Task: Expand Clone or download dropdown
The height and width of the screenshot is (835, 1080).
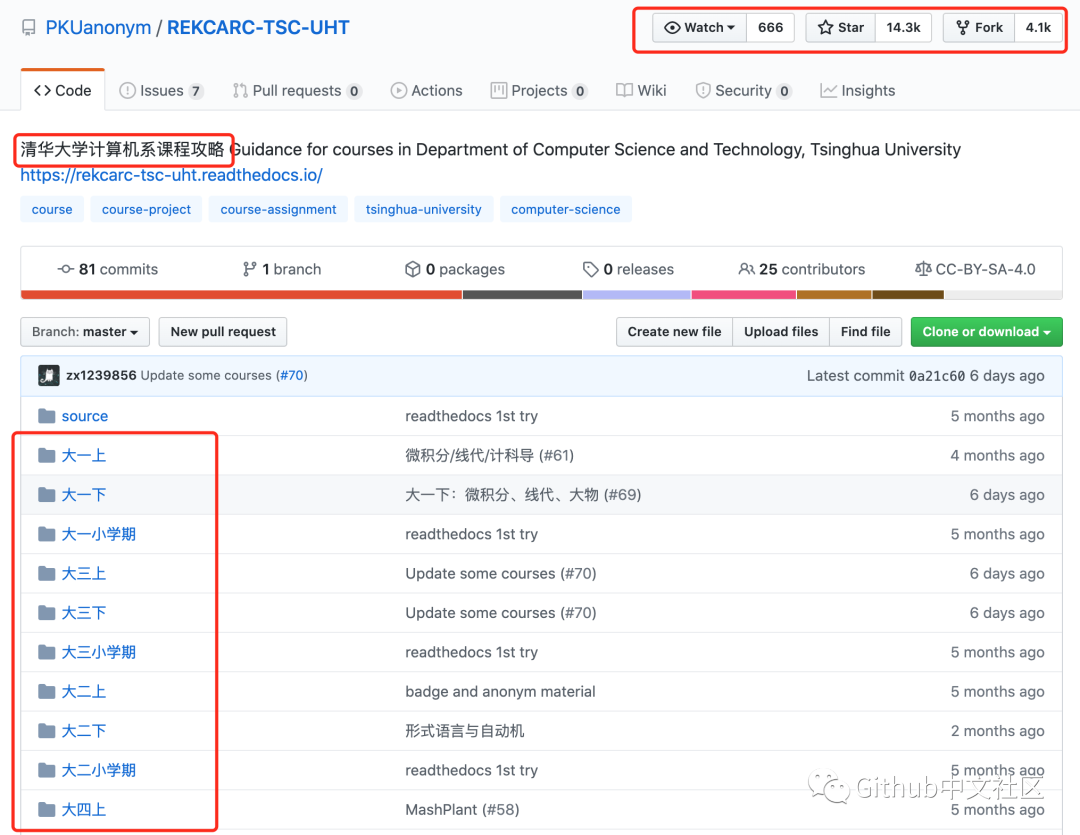Action: pyautogui.click(x=986, y=332)
